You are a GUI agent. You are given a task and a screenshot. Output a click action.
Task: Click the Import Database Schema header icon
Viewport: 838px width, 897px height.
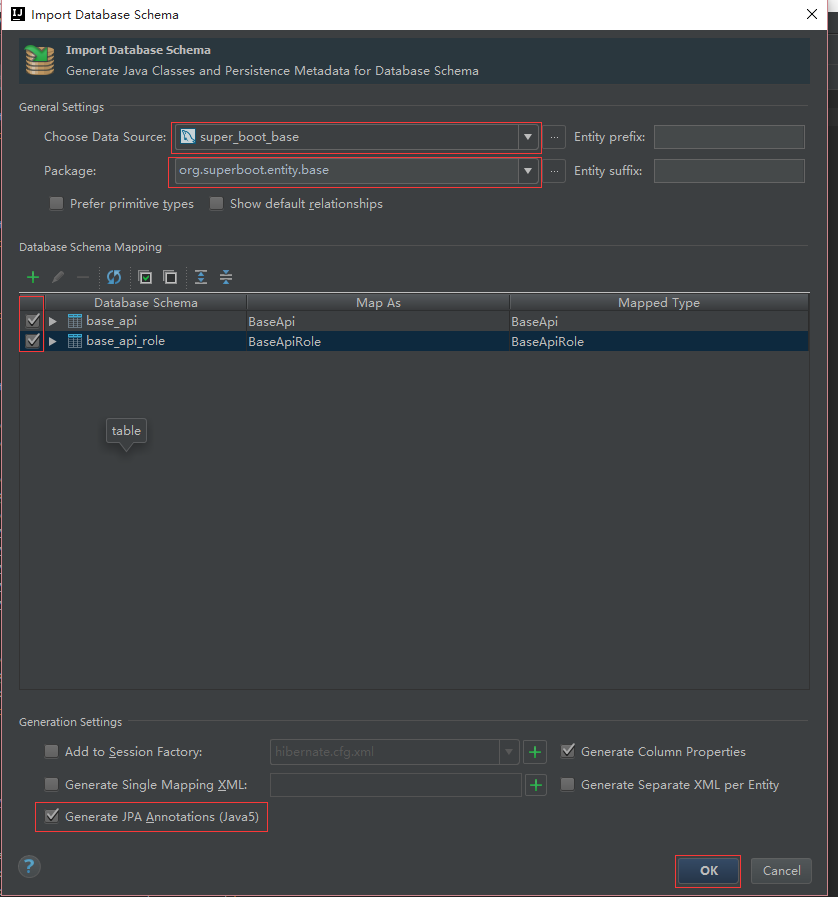pos(39,61)
